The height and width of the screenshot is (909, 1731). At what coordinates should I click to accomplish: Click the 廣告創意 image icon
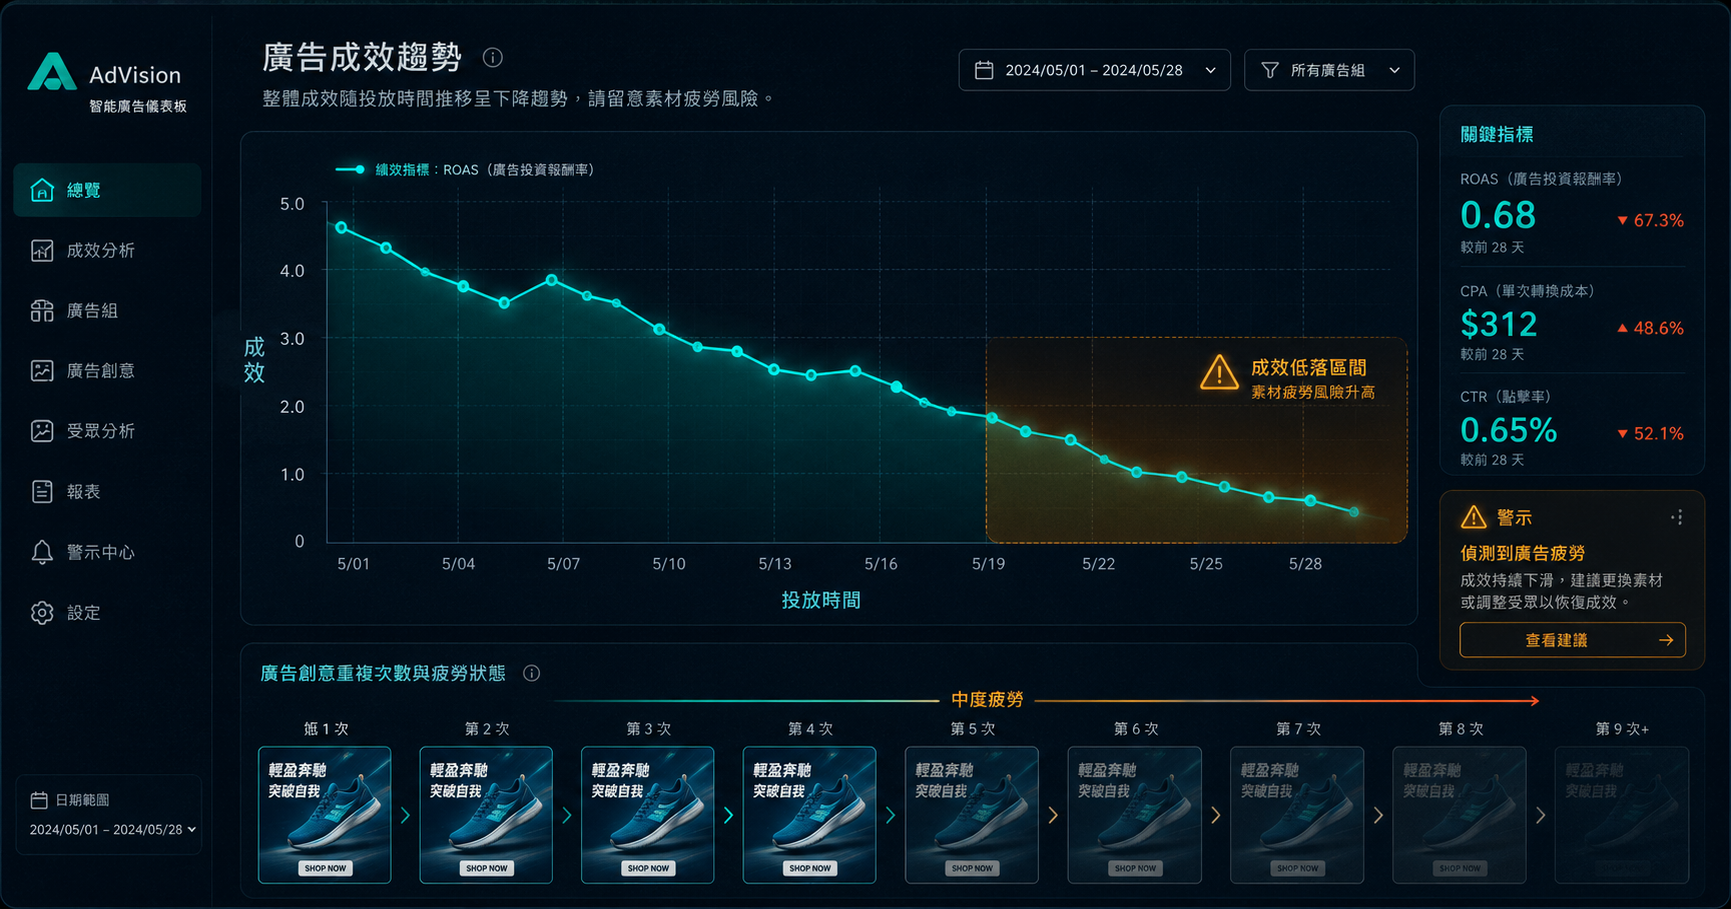point(42,371)
